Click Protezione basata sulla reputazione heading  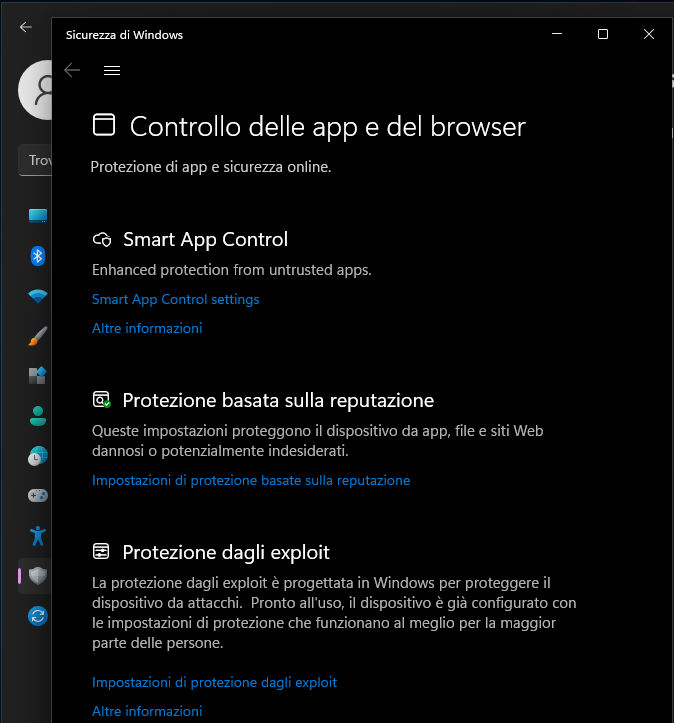278,400
